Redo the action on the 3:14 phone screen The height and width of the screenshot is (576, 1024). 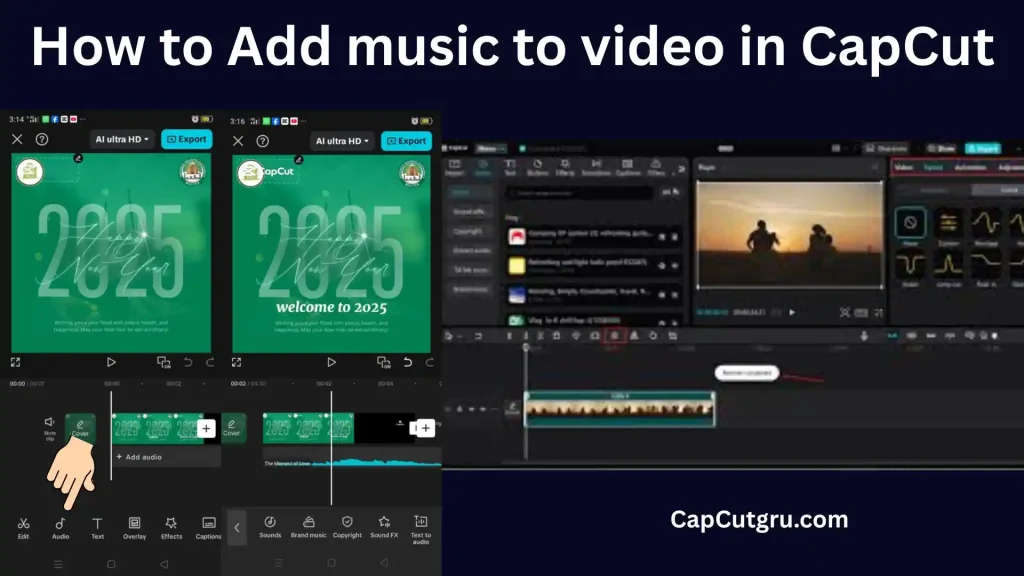pyautogui.click(x=210, y=362)
